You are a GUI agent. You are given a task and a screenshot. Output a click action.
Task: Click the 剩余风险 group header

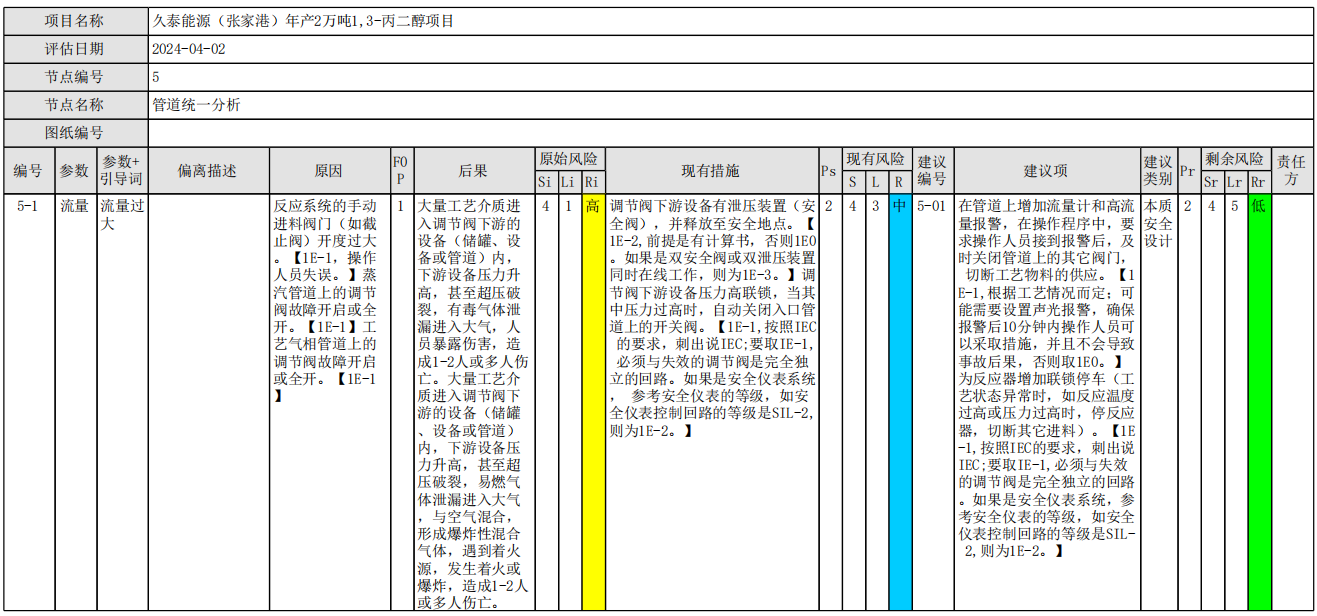coord(1234,159)
